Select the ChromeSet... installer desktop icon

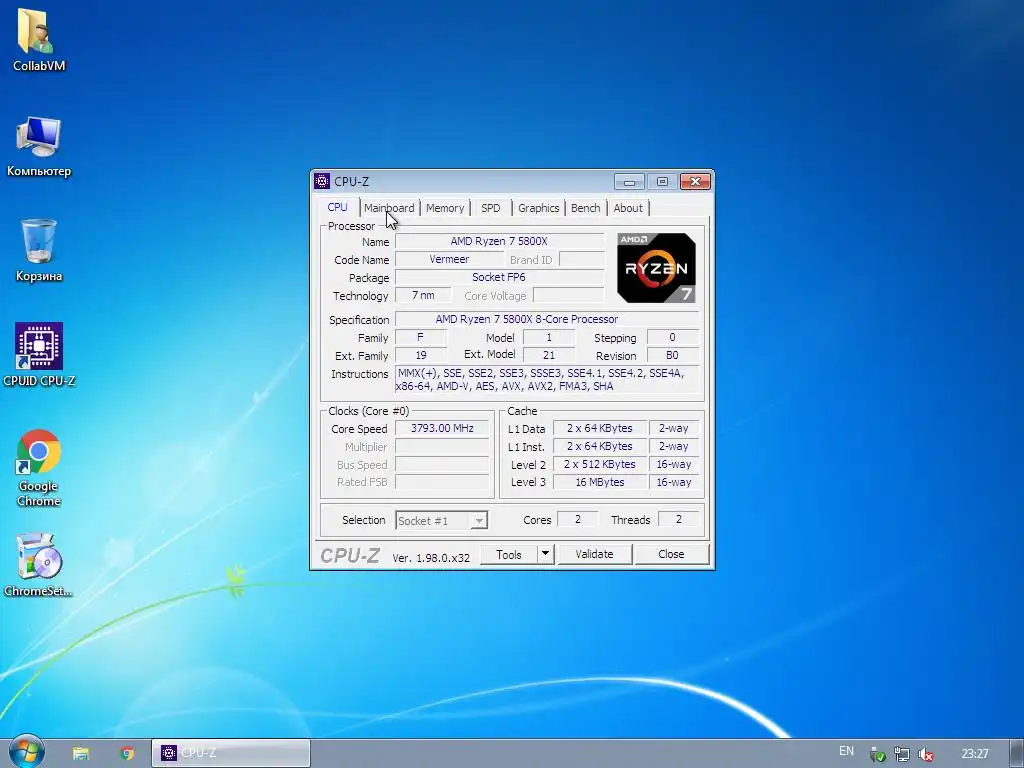(39, 565)
